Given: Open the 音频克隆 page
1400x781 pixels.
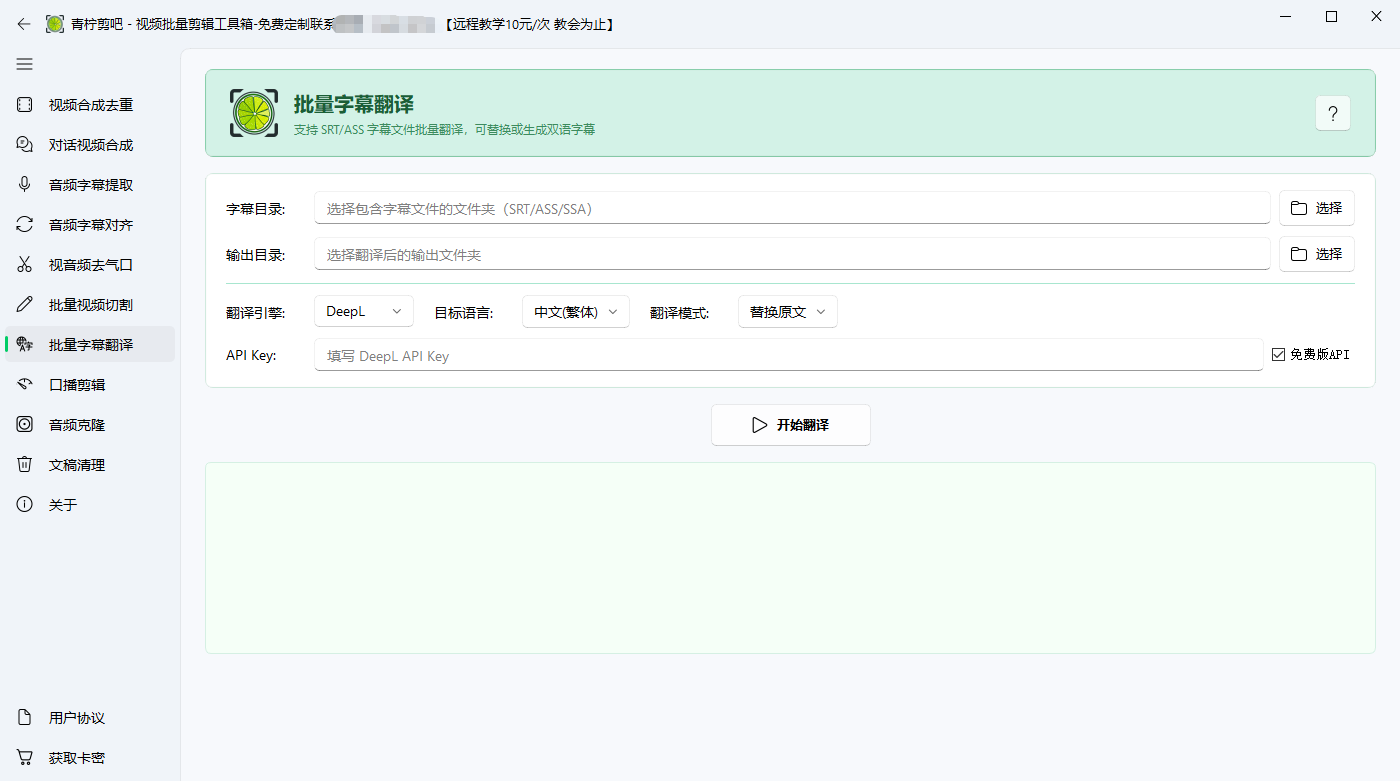Looking at the screenshot, I should coord(90,424).
